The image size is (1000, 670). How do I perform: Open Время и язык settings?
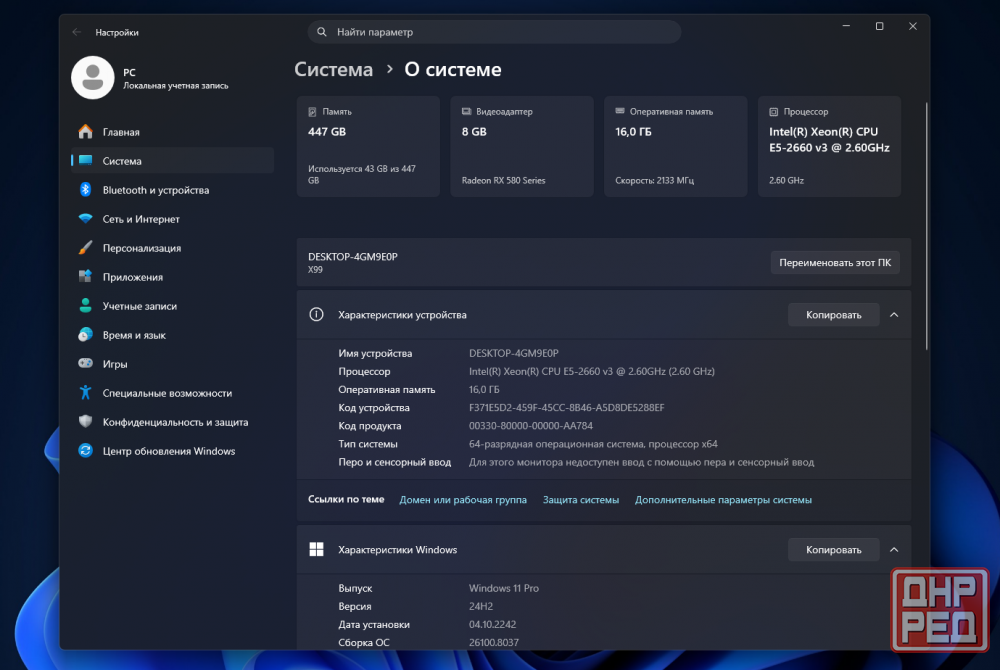[172, 335]
